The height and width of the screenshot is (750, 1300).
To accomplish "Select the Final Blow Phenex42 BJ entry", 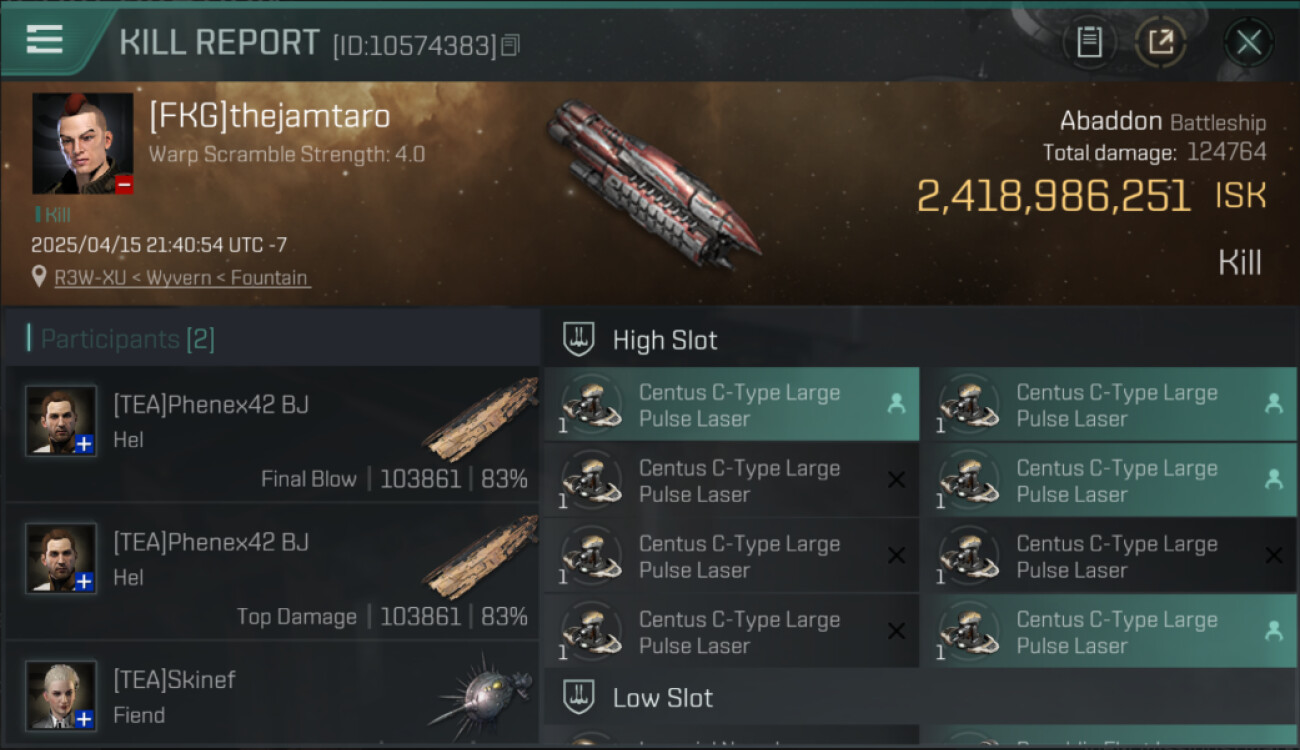I will (272, 435).
